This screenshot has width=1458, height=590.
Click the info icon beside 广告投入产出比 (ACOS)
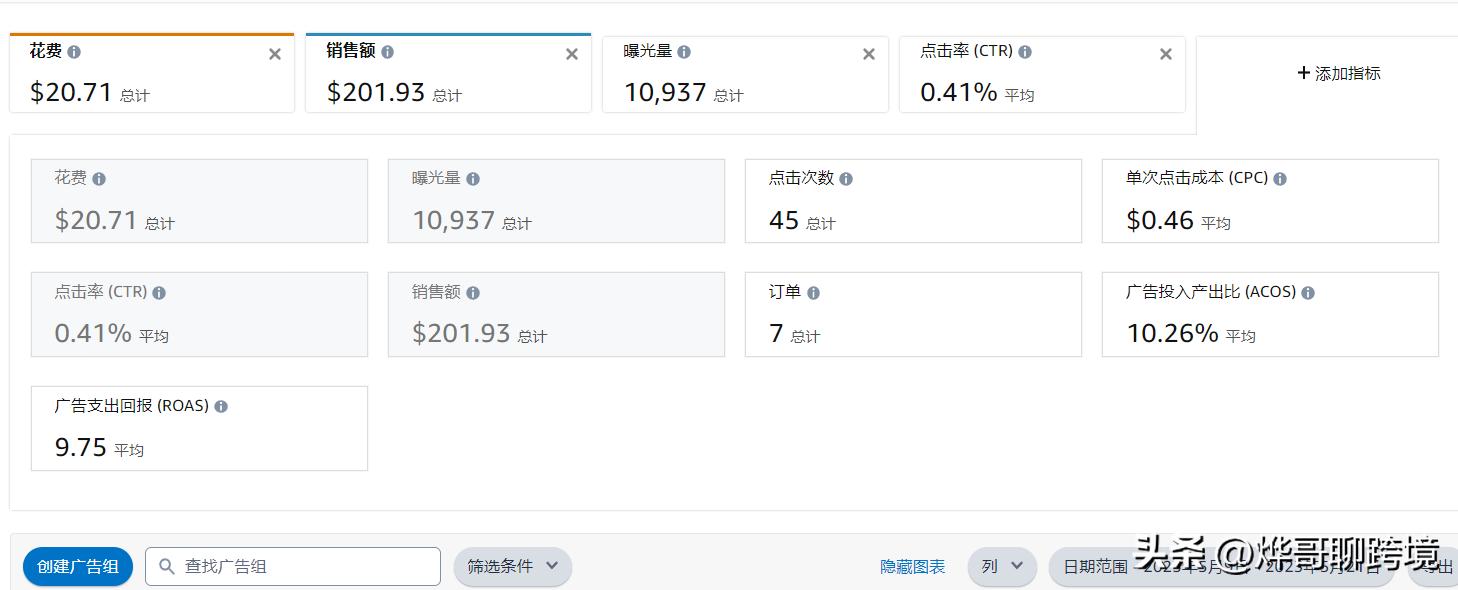click(x=1307, y=292)
